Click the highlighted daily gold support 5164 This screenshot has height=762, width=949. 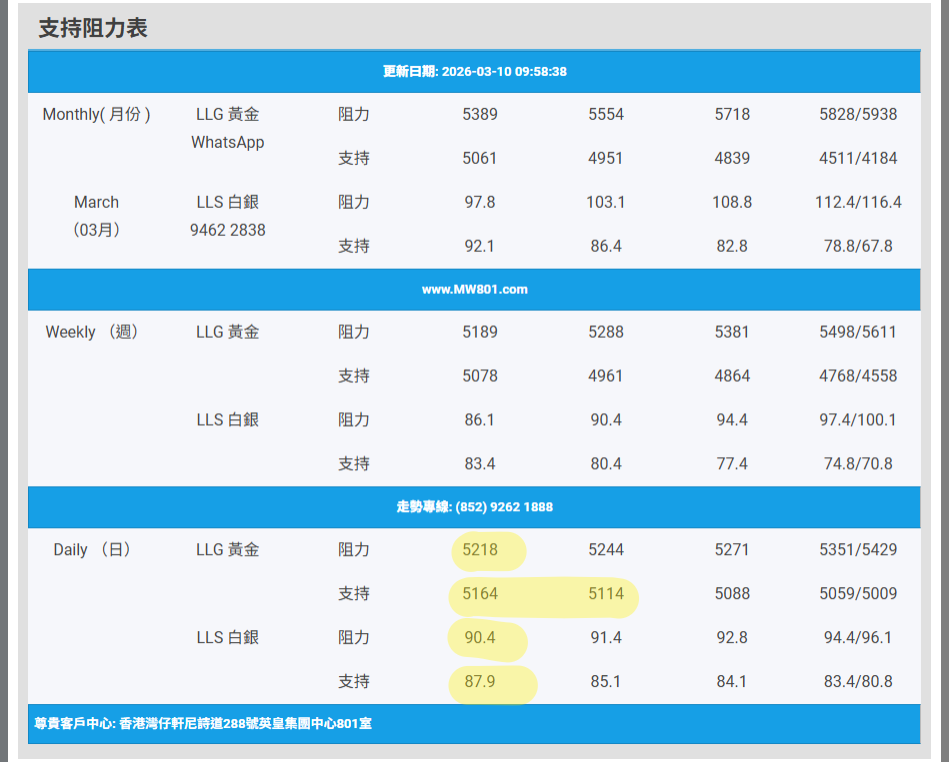click(480, 594)
